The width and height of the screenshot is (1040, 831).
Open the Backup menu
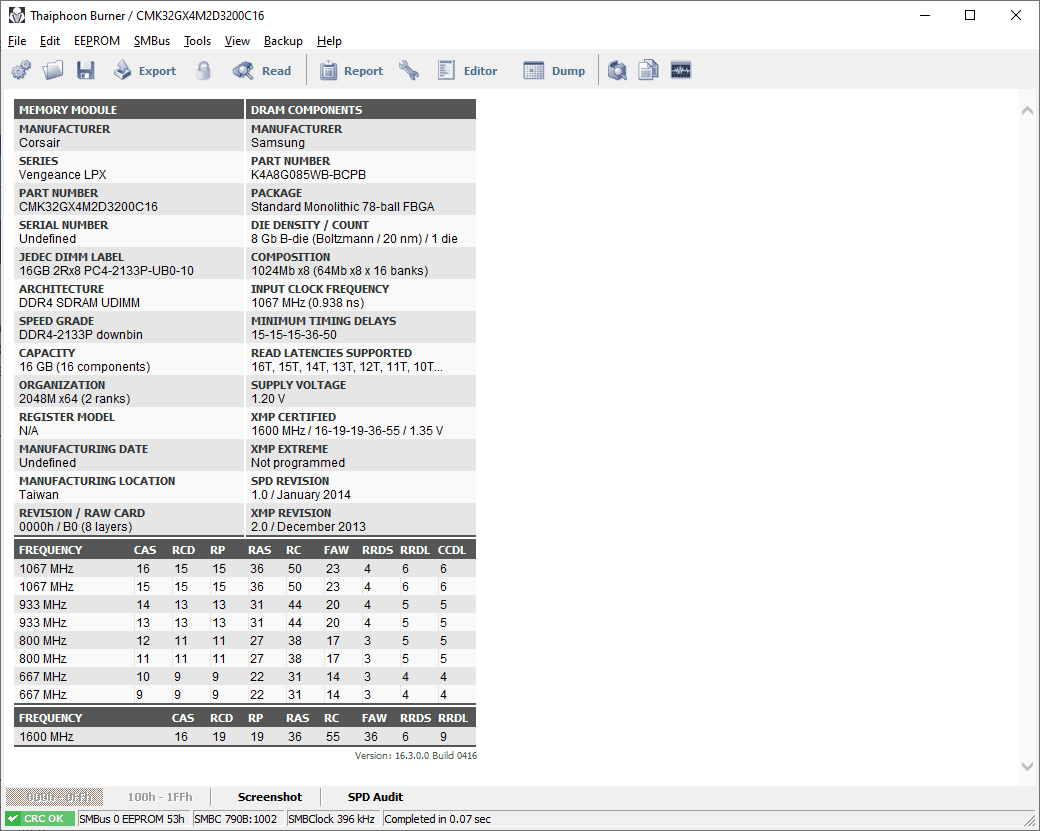pyautogui.click(x=283, y=41)
